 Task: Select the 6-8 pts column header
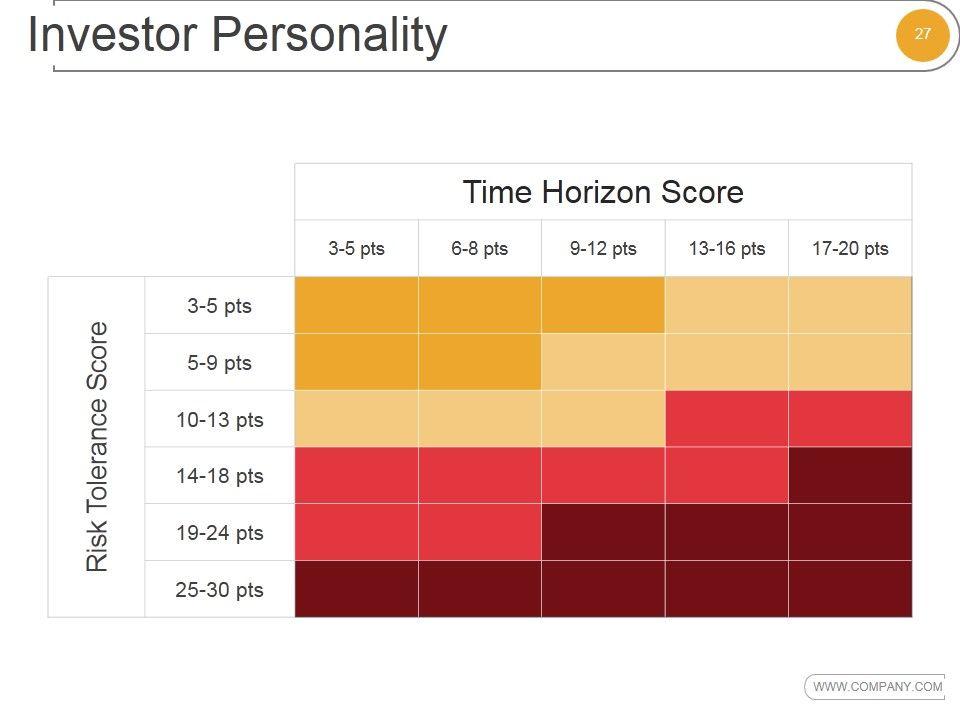pos(479,249)
